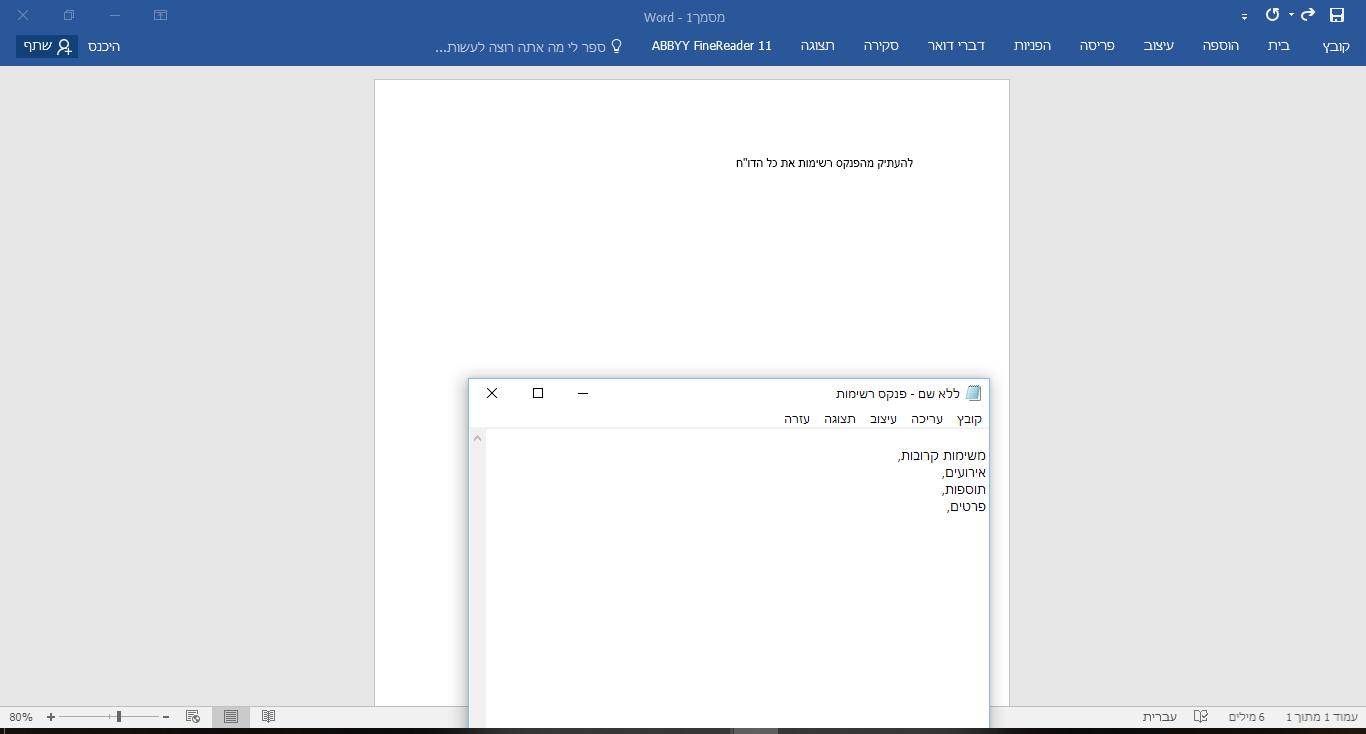
Task: Open the Ribbon Display Options button
Action: pyautogui.click(x=161, y=15)
